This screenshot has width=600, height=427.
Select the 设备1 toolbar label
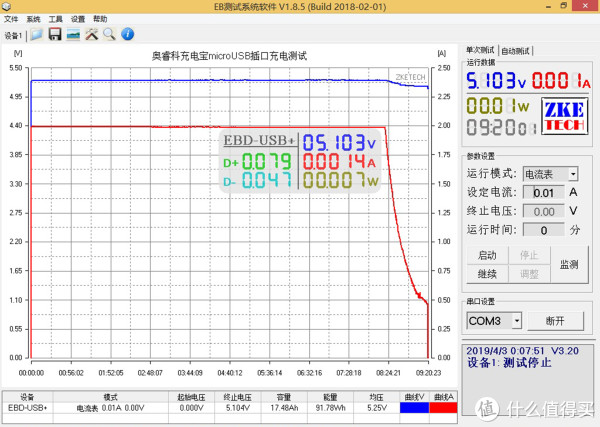pos(13,36)
